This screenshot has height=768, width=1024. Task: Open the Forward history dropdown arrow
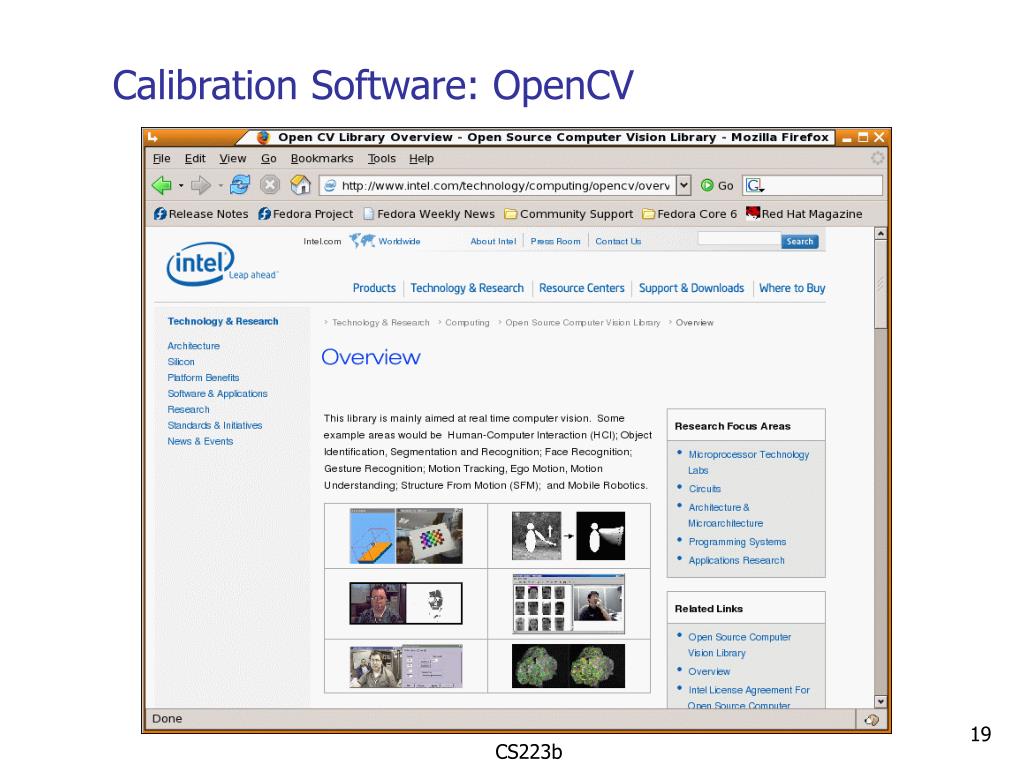220,185
